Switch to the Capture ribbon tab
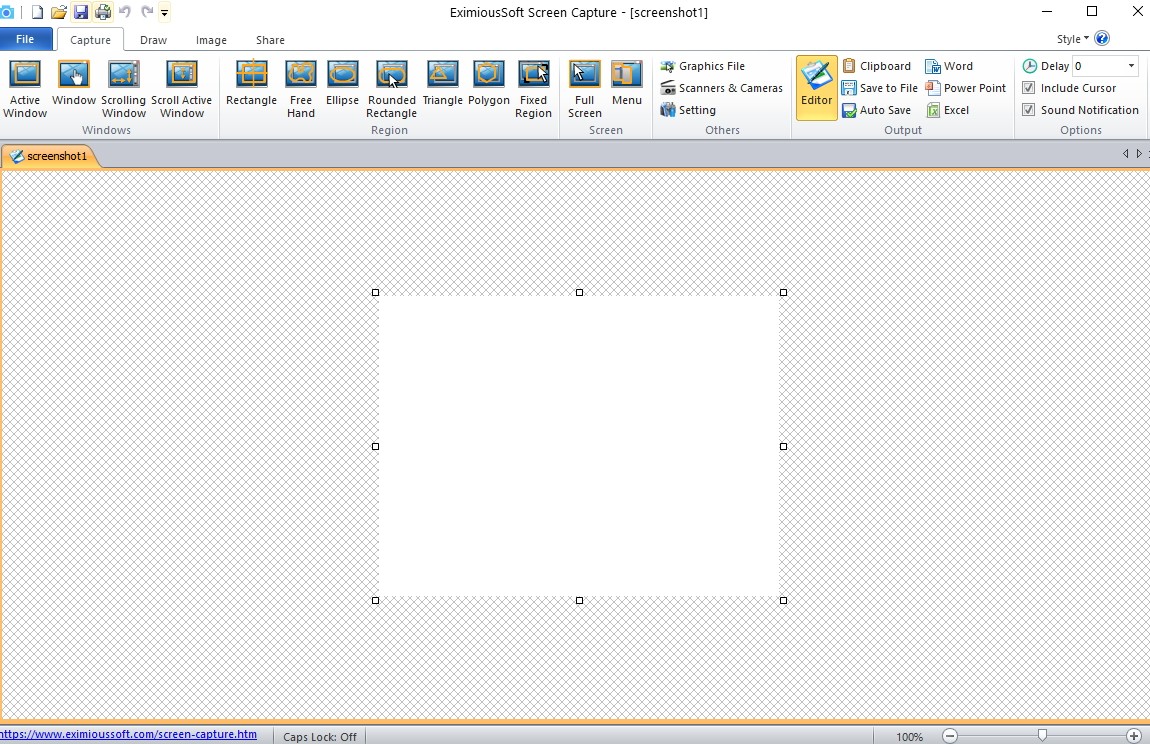 tap(90, 40)
